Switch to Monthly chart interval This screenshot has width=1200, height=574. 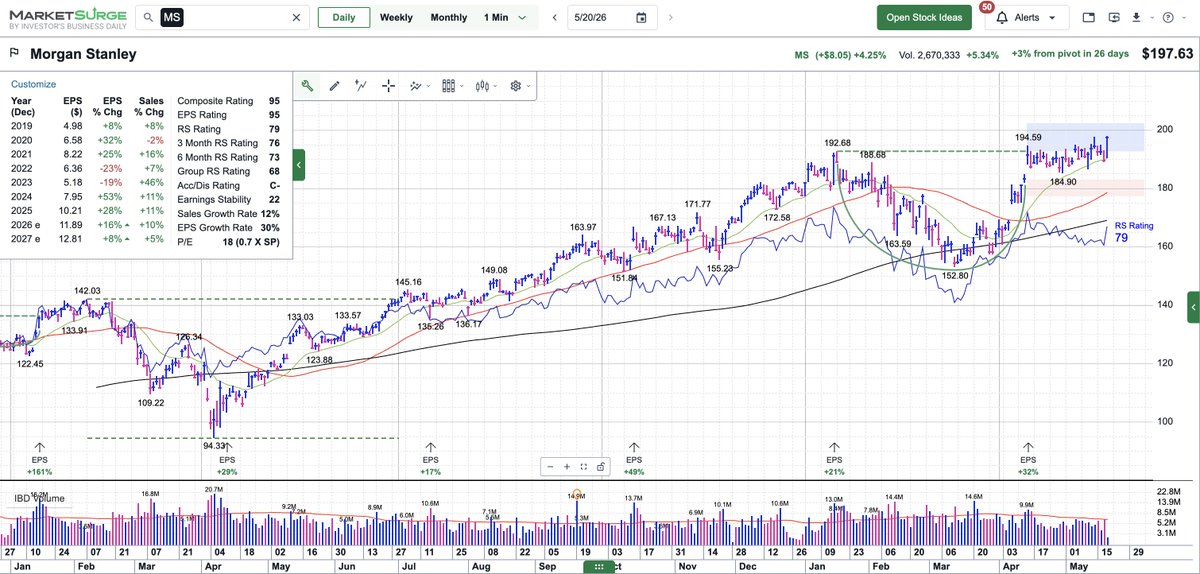[449, 18]
